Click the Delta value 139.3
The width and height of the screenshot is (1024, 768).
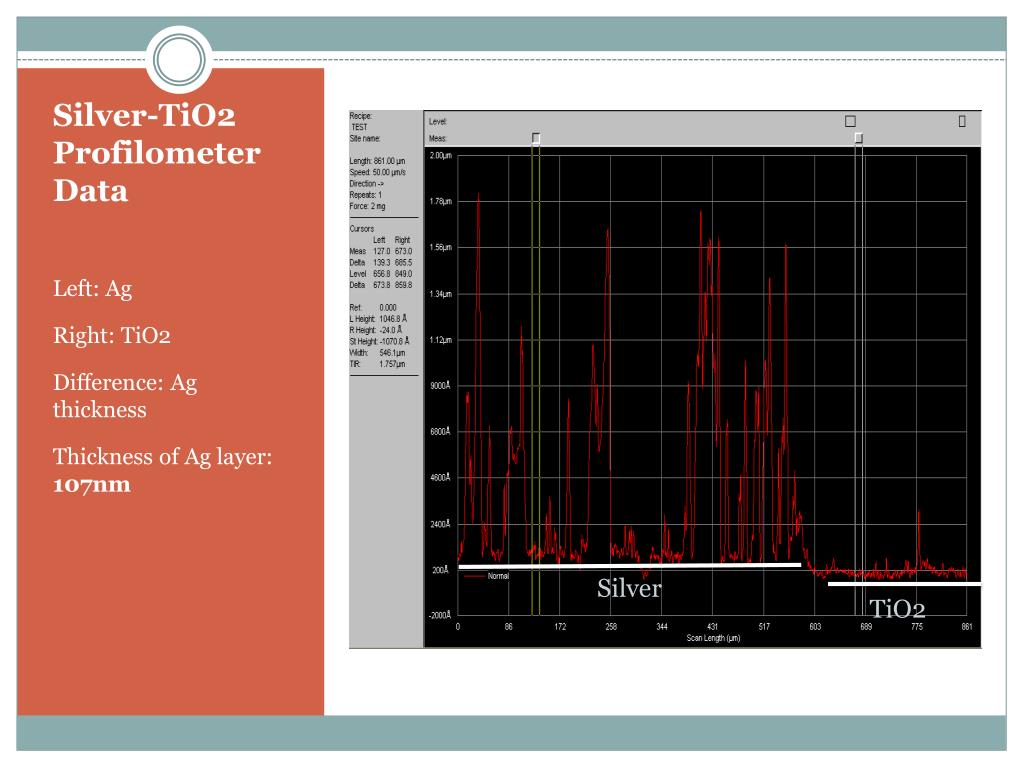pos(381,263)
